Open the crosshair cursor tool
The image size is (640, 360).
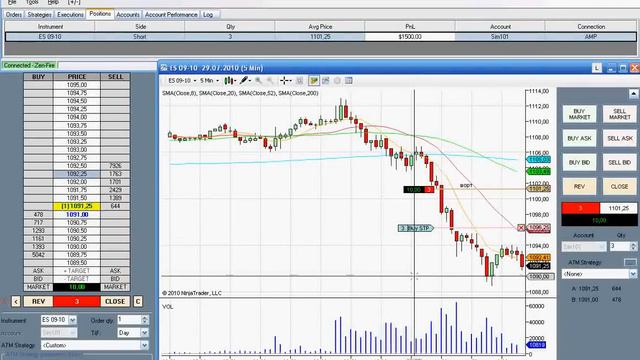pos(285,81)
